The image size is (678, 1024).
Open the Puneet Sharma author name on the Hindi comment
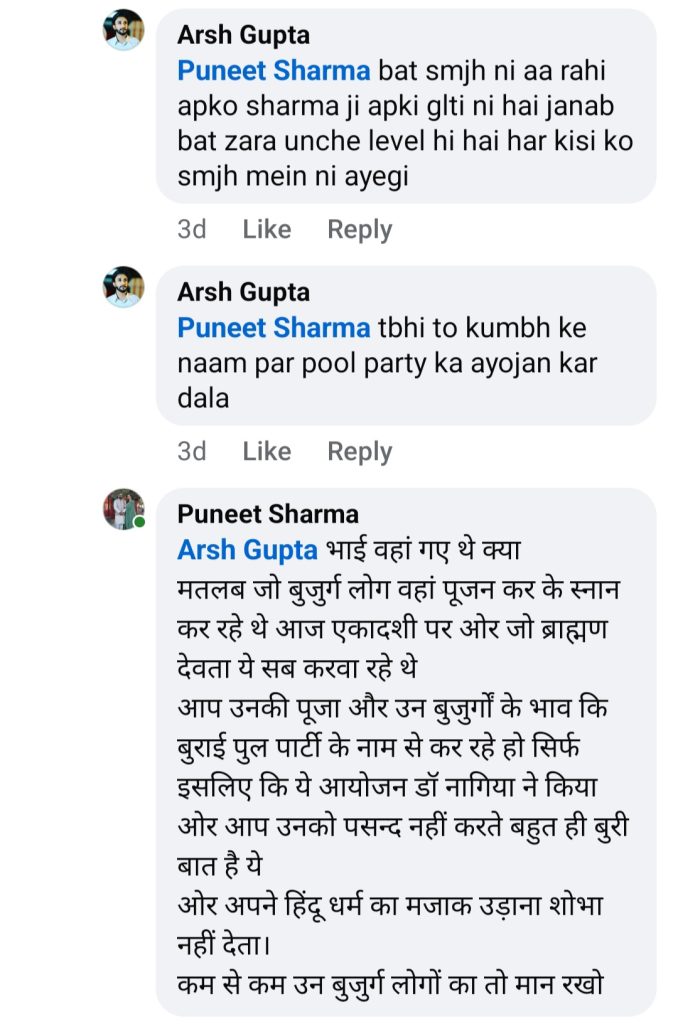[x=267, y=514]
